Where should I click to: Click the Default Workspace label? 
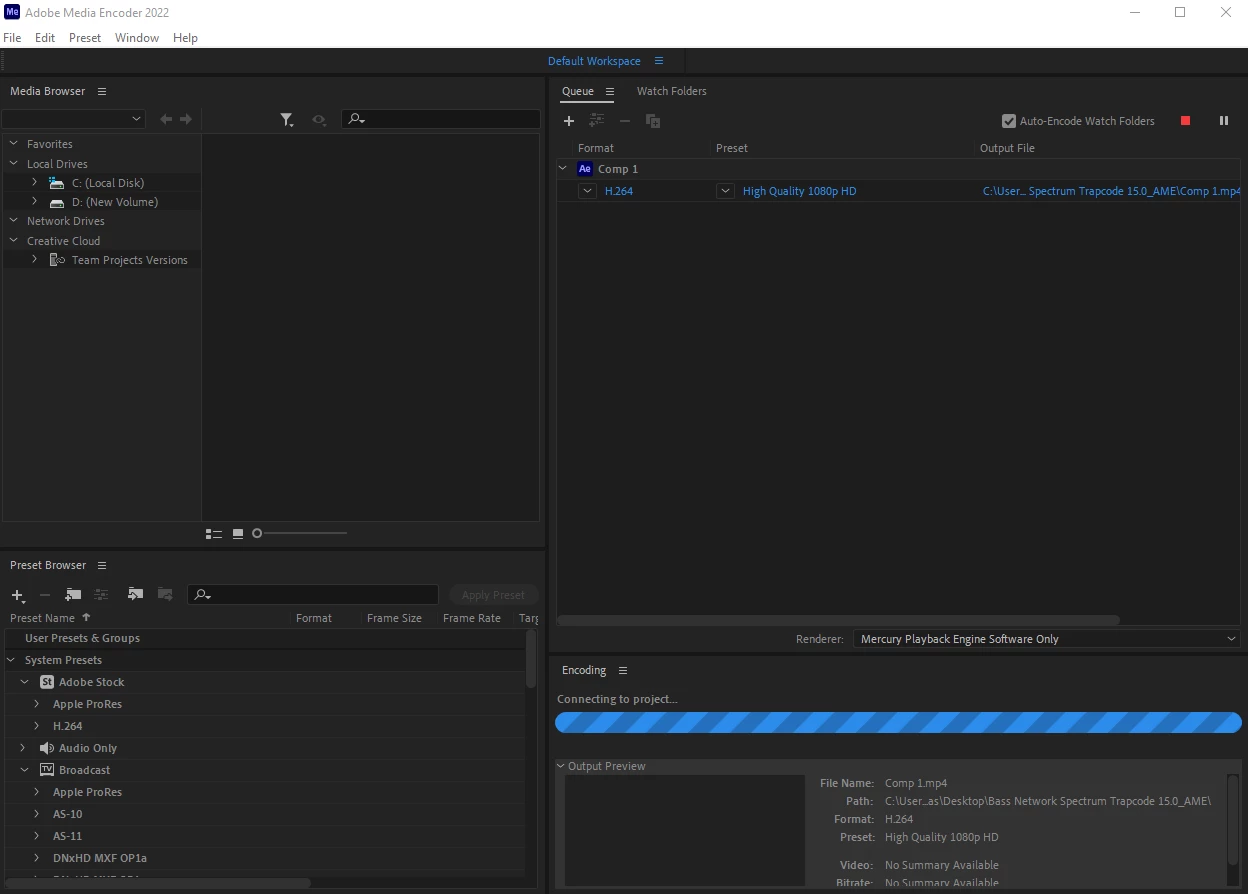click(594, 61)
